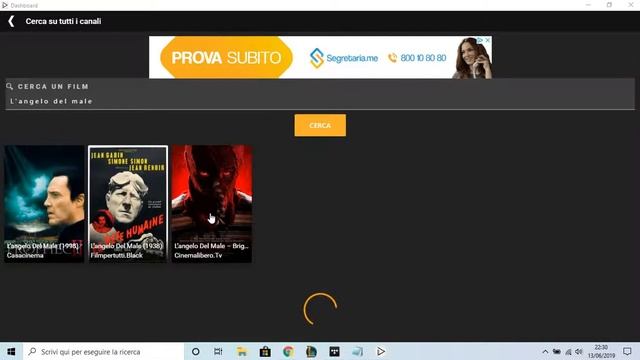Screen dimensions: 640x360
Task: Click the battery tray icon
Action: 557,351
